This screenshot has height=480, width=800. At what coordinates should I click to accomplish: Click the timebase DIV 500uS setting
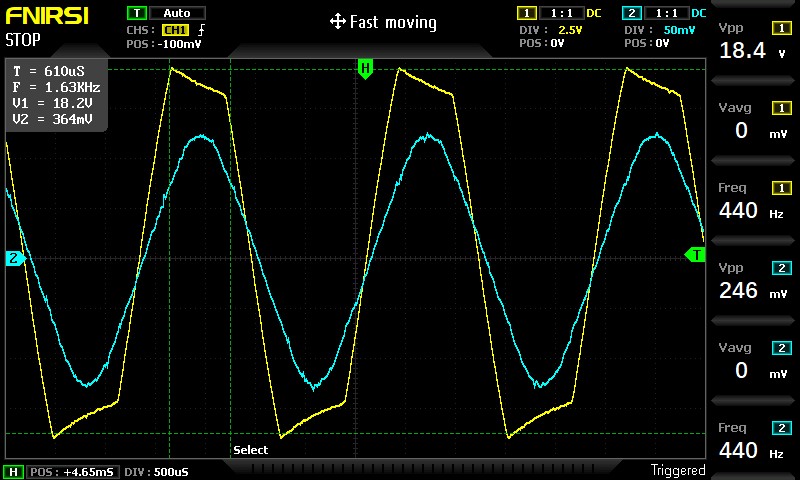pos(157,471)
